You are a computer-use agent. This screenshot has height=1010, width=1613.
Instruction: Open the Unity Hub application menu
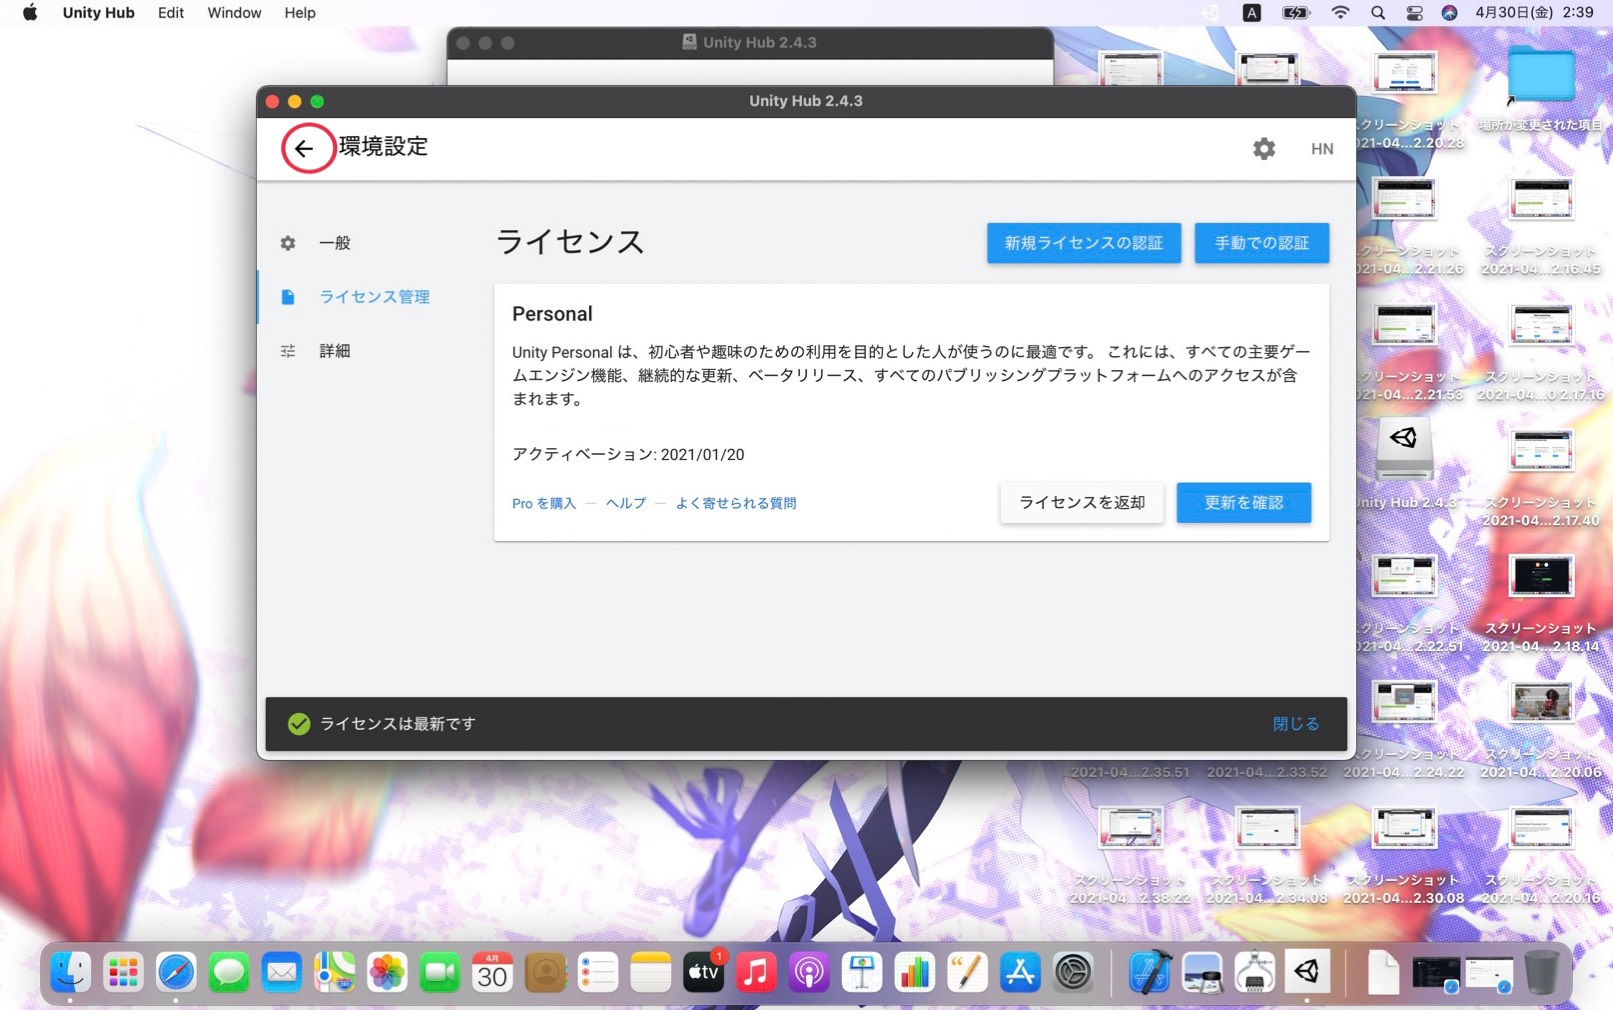click(98, 13)
